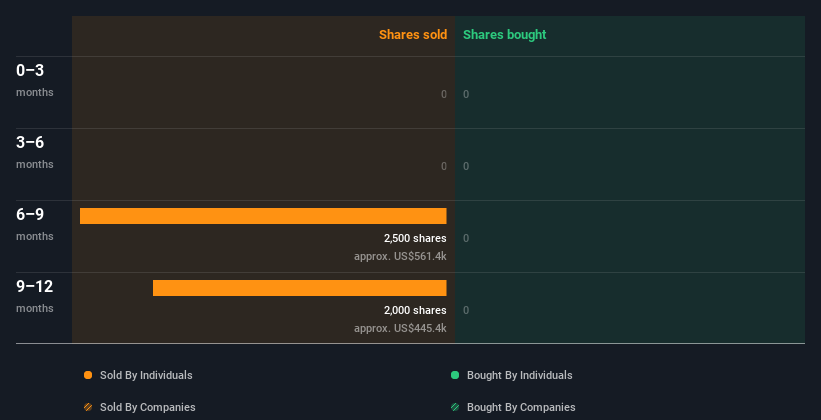
Task: Click shares sold zero in 0–3 months row
Action: pyautogui.click(x=444, y=94)
